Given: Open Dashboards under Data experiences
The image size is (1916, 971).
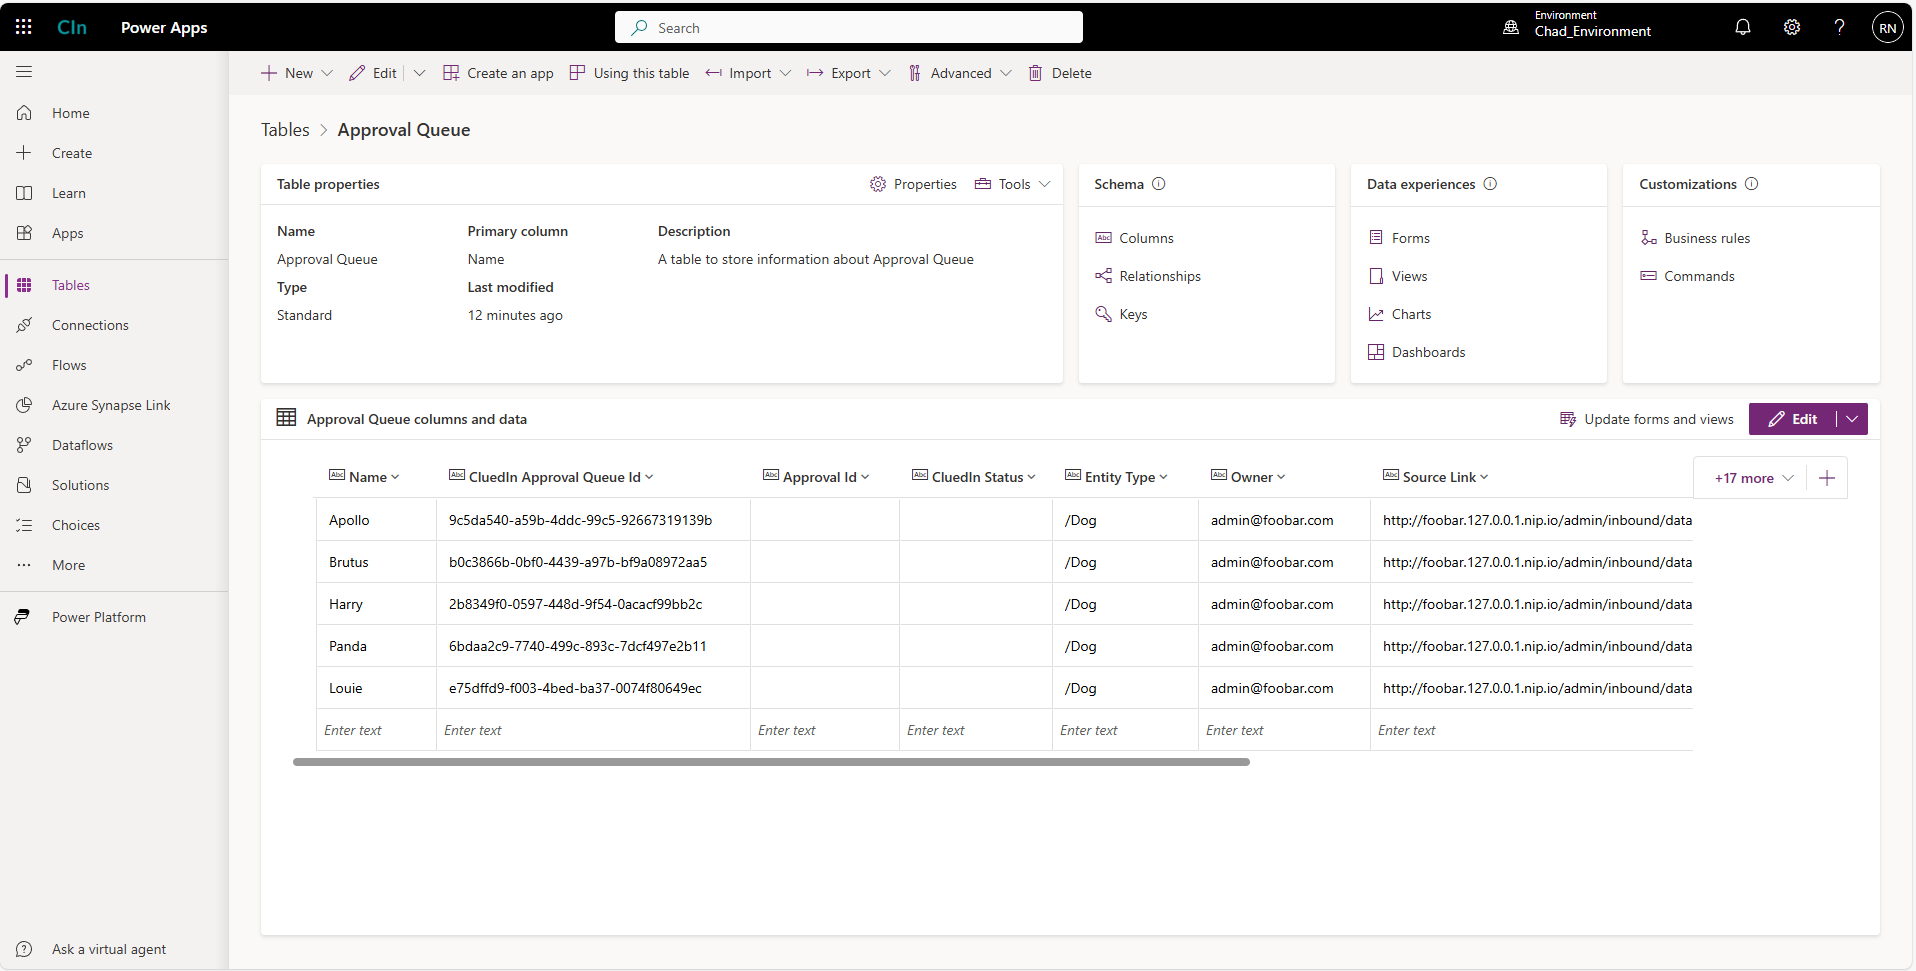Looking at the screenshot, I should [x=1417, y=352].
